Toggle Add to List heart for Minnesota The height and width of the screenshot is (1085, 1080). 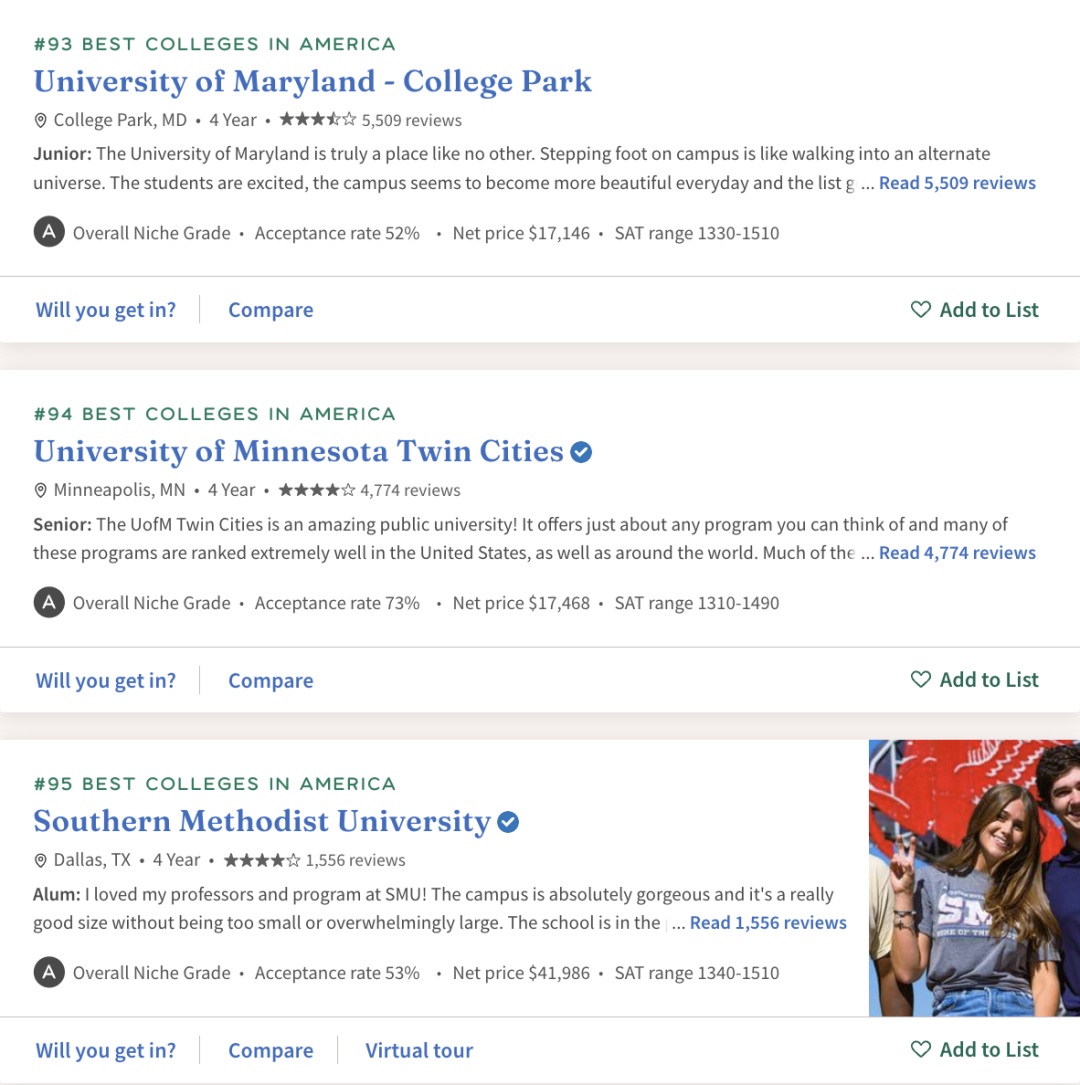coord(921,680)
